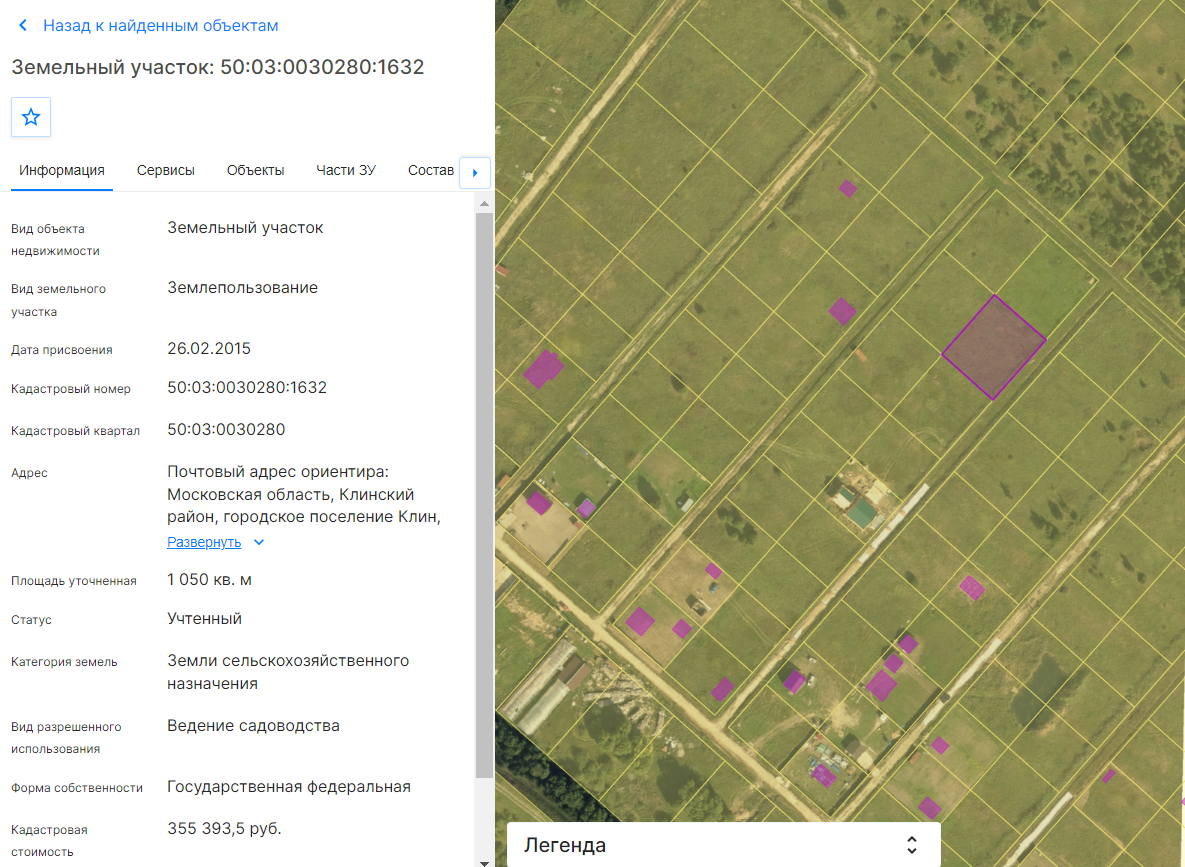Switch to the Информация tab
The image size is (1185, 867).
tap(62, 170)
